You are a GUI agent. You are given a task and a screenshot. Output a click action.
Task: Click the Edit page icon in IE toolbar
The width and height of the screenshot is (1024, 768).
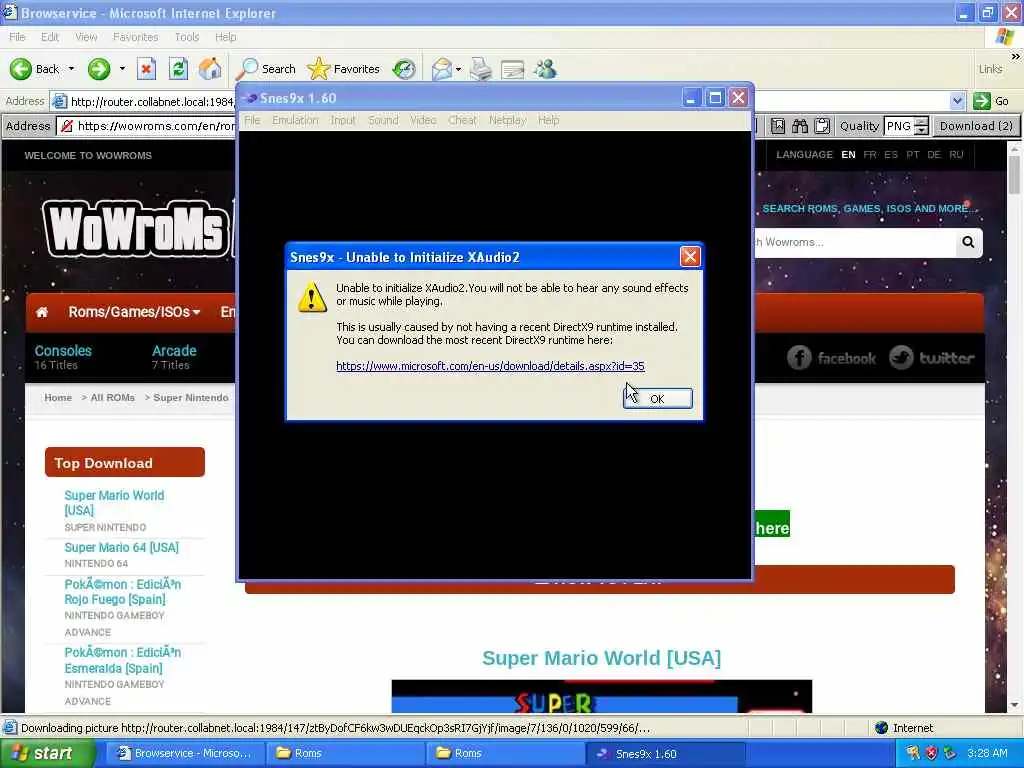[513, 69]
